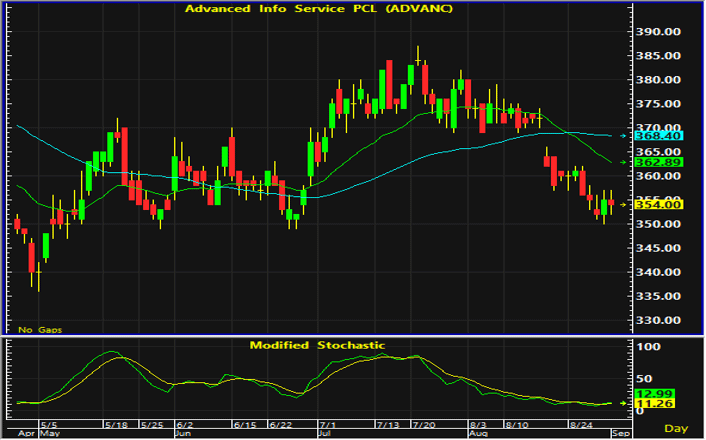The image size is (706, 440).
Task: Click the green arrow beside the 362.89 tag
Action: pos(623,162)
